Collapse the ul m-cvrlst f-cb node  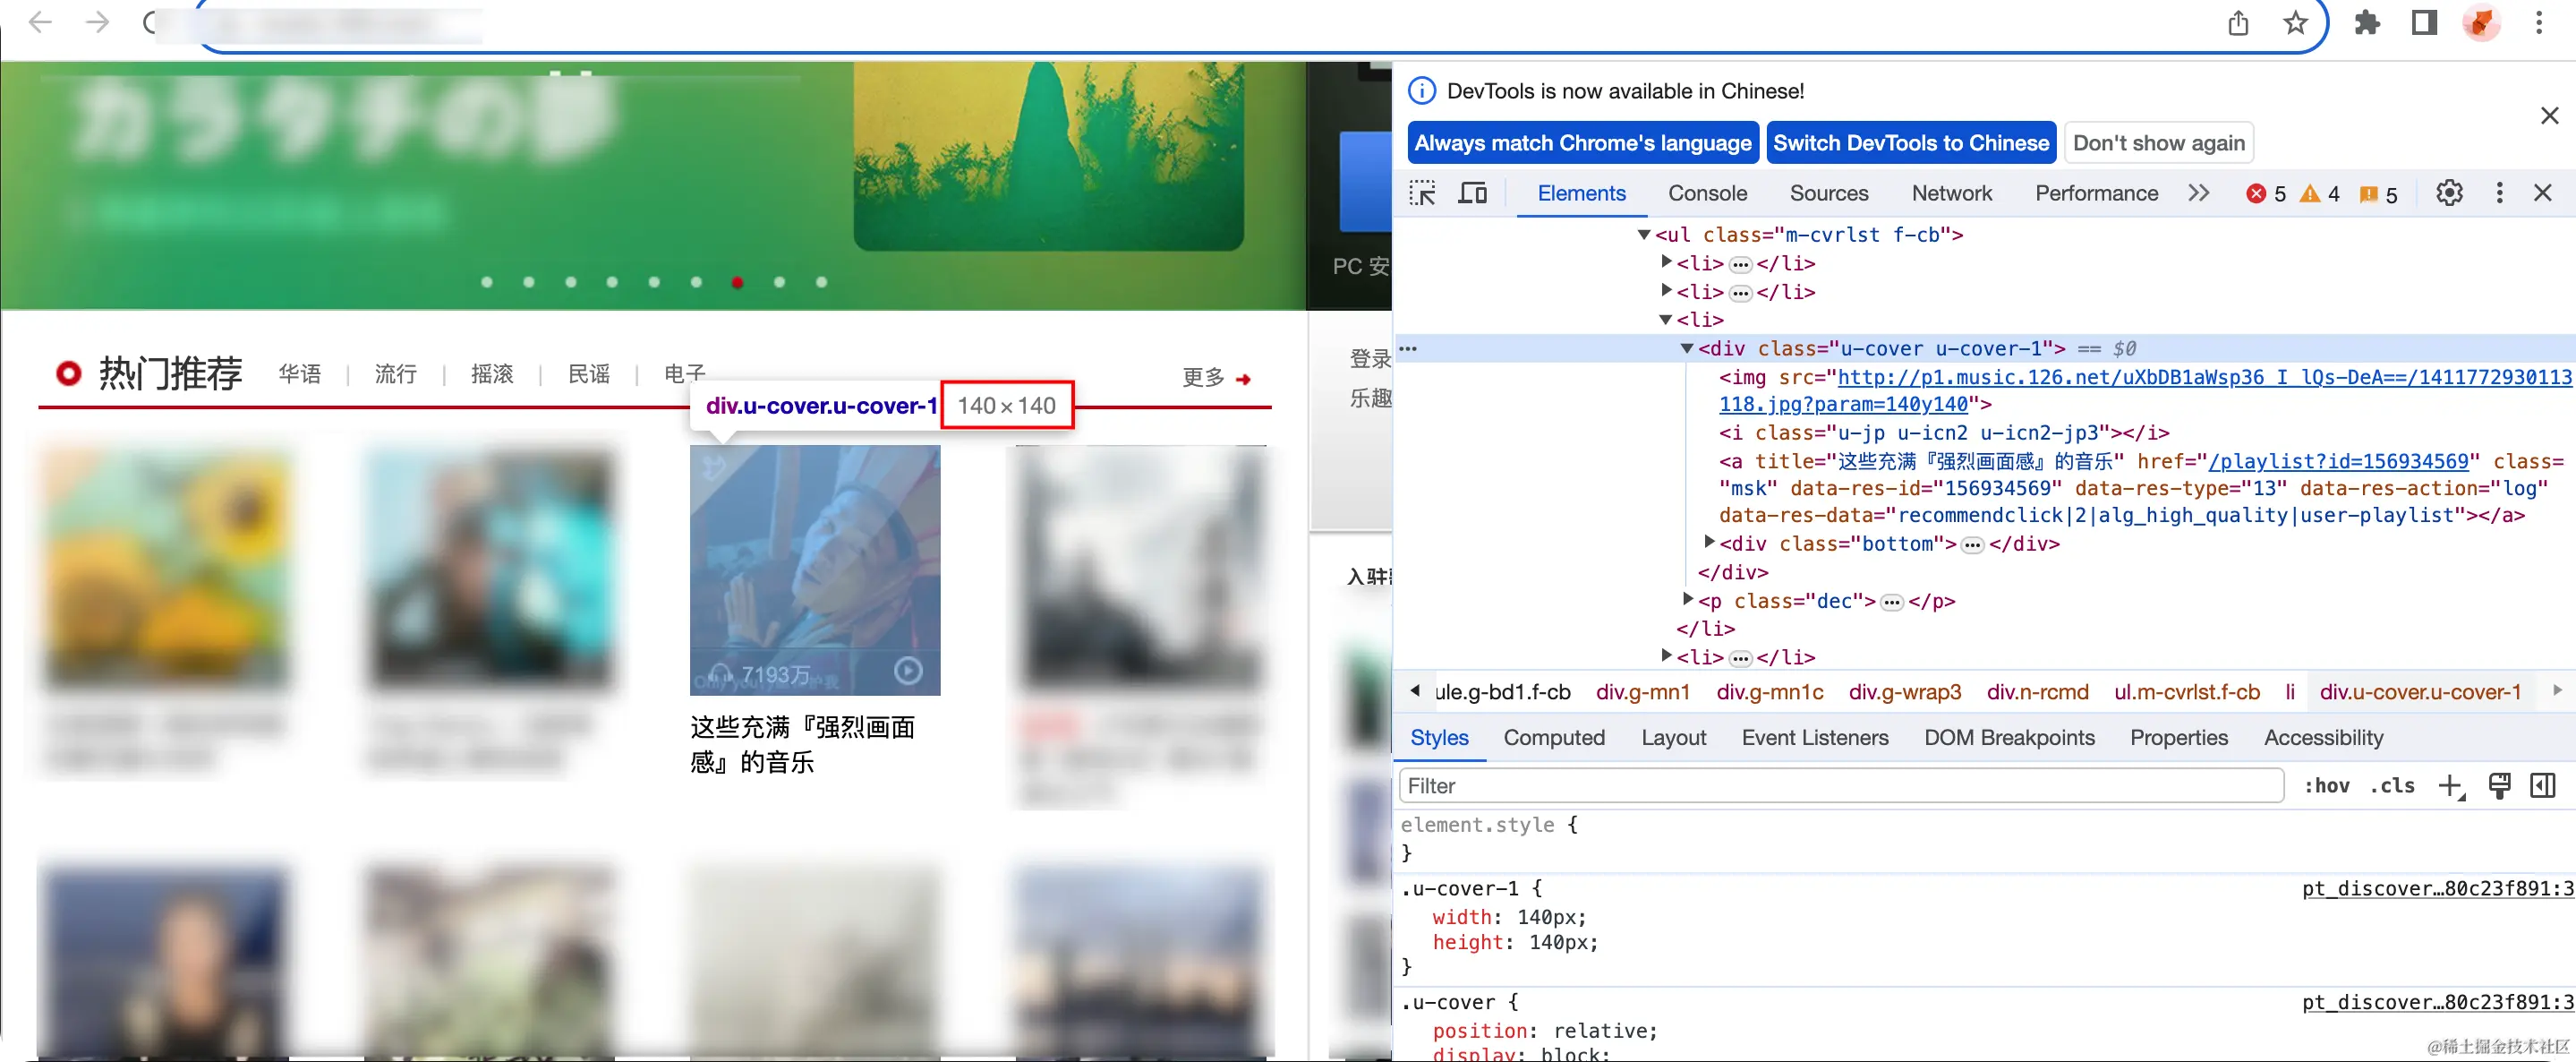point(1643,234)
